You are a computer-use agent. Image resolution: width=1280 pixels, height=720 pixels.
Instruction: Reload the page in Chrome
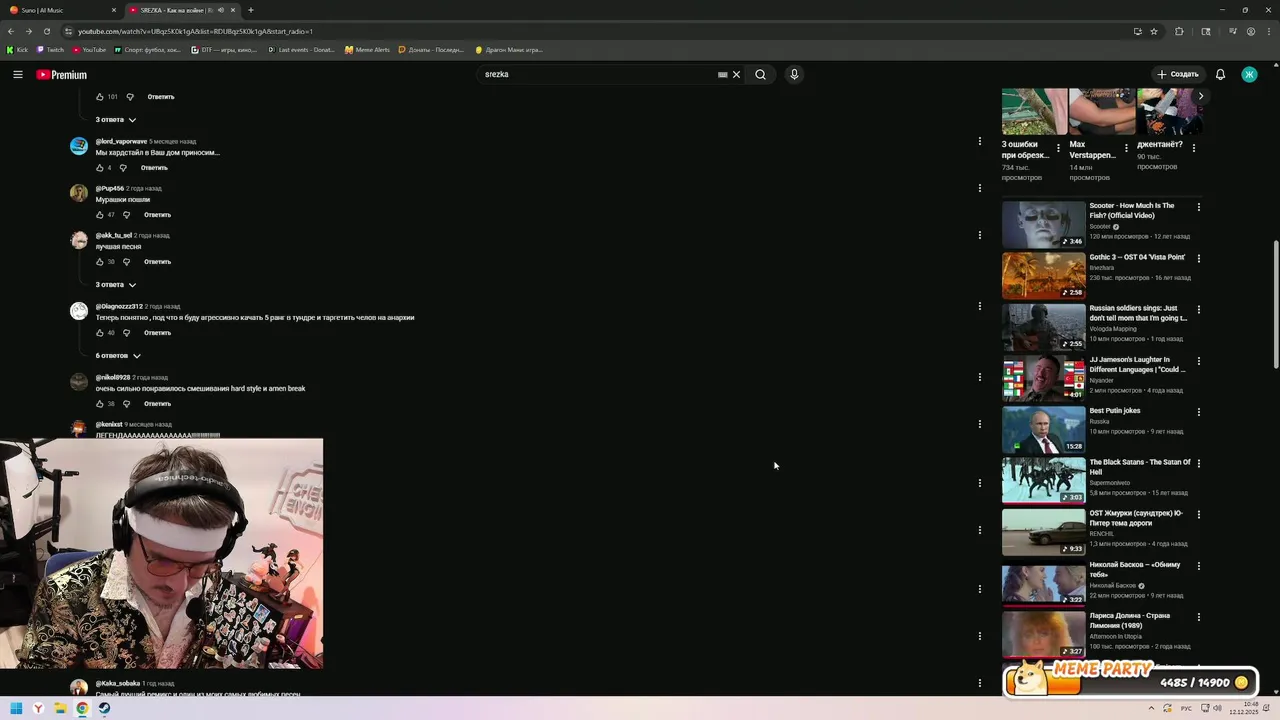click(x=46, y=31)
